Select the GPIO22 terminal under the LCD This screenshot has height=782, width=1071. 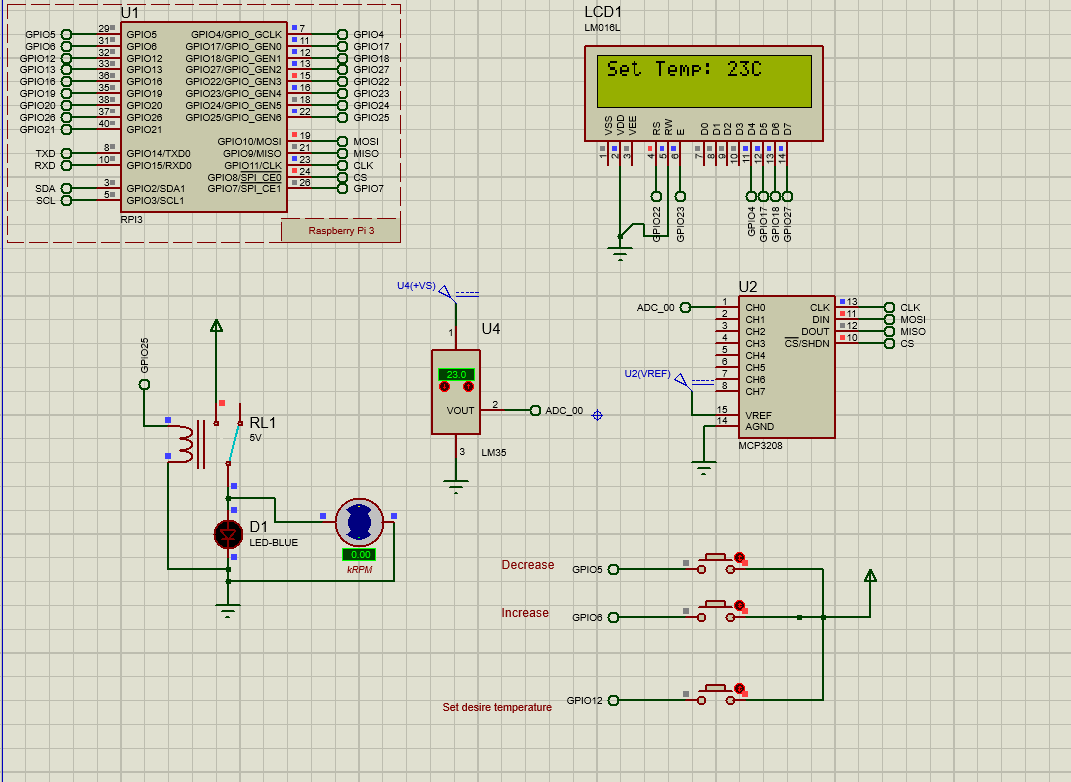(656, 196)
